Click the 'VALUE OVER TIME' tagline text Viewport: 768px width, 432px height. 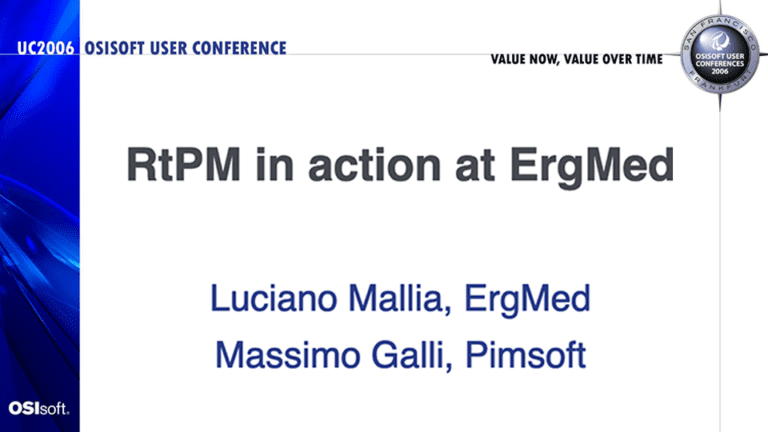coord(613,59)
